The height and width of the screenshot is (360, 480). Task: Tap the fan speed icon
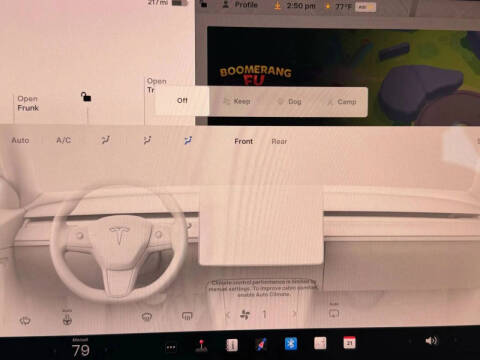pyautogui.click(x=245, y=314)
